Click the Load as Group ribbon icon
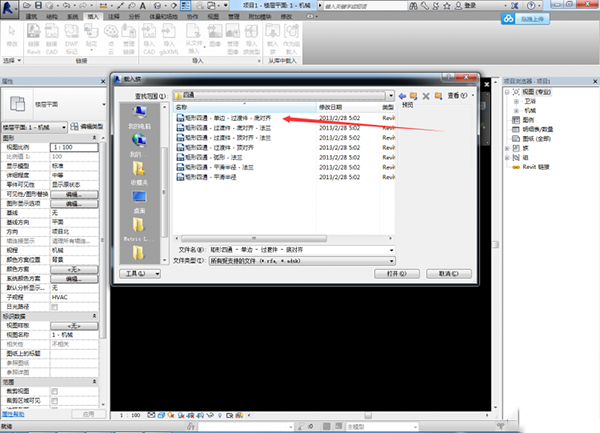The image size is (600, 433). 291,39
